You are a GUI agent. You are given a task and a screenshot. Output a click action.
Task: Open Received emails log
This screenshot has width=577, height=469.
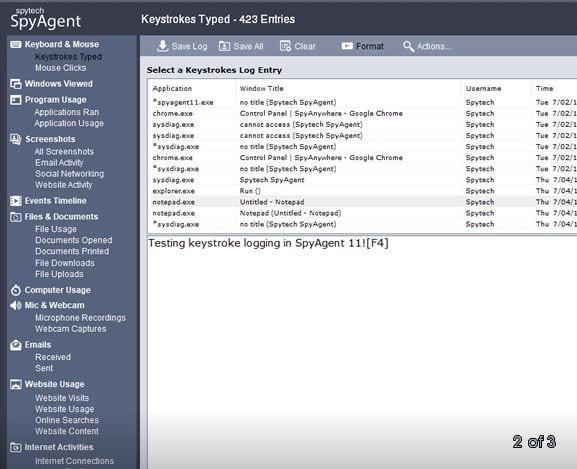[x=53, y=357]
